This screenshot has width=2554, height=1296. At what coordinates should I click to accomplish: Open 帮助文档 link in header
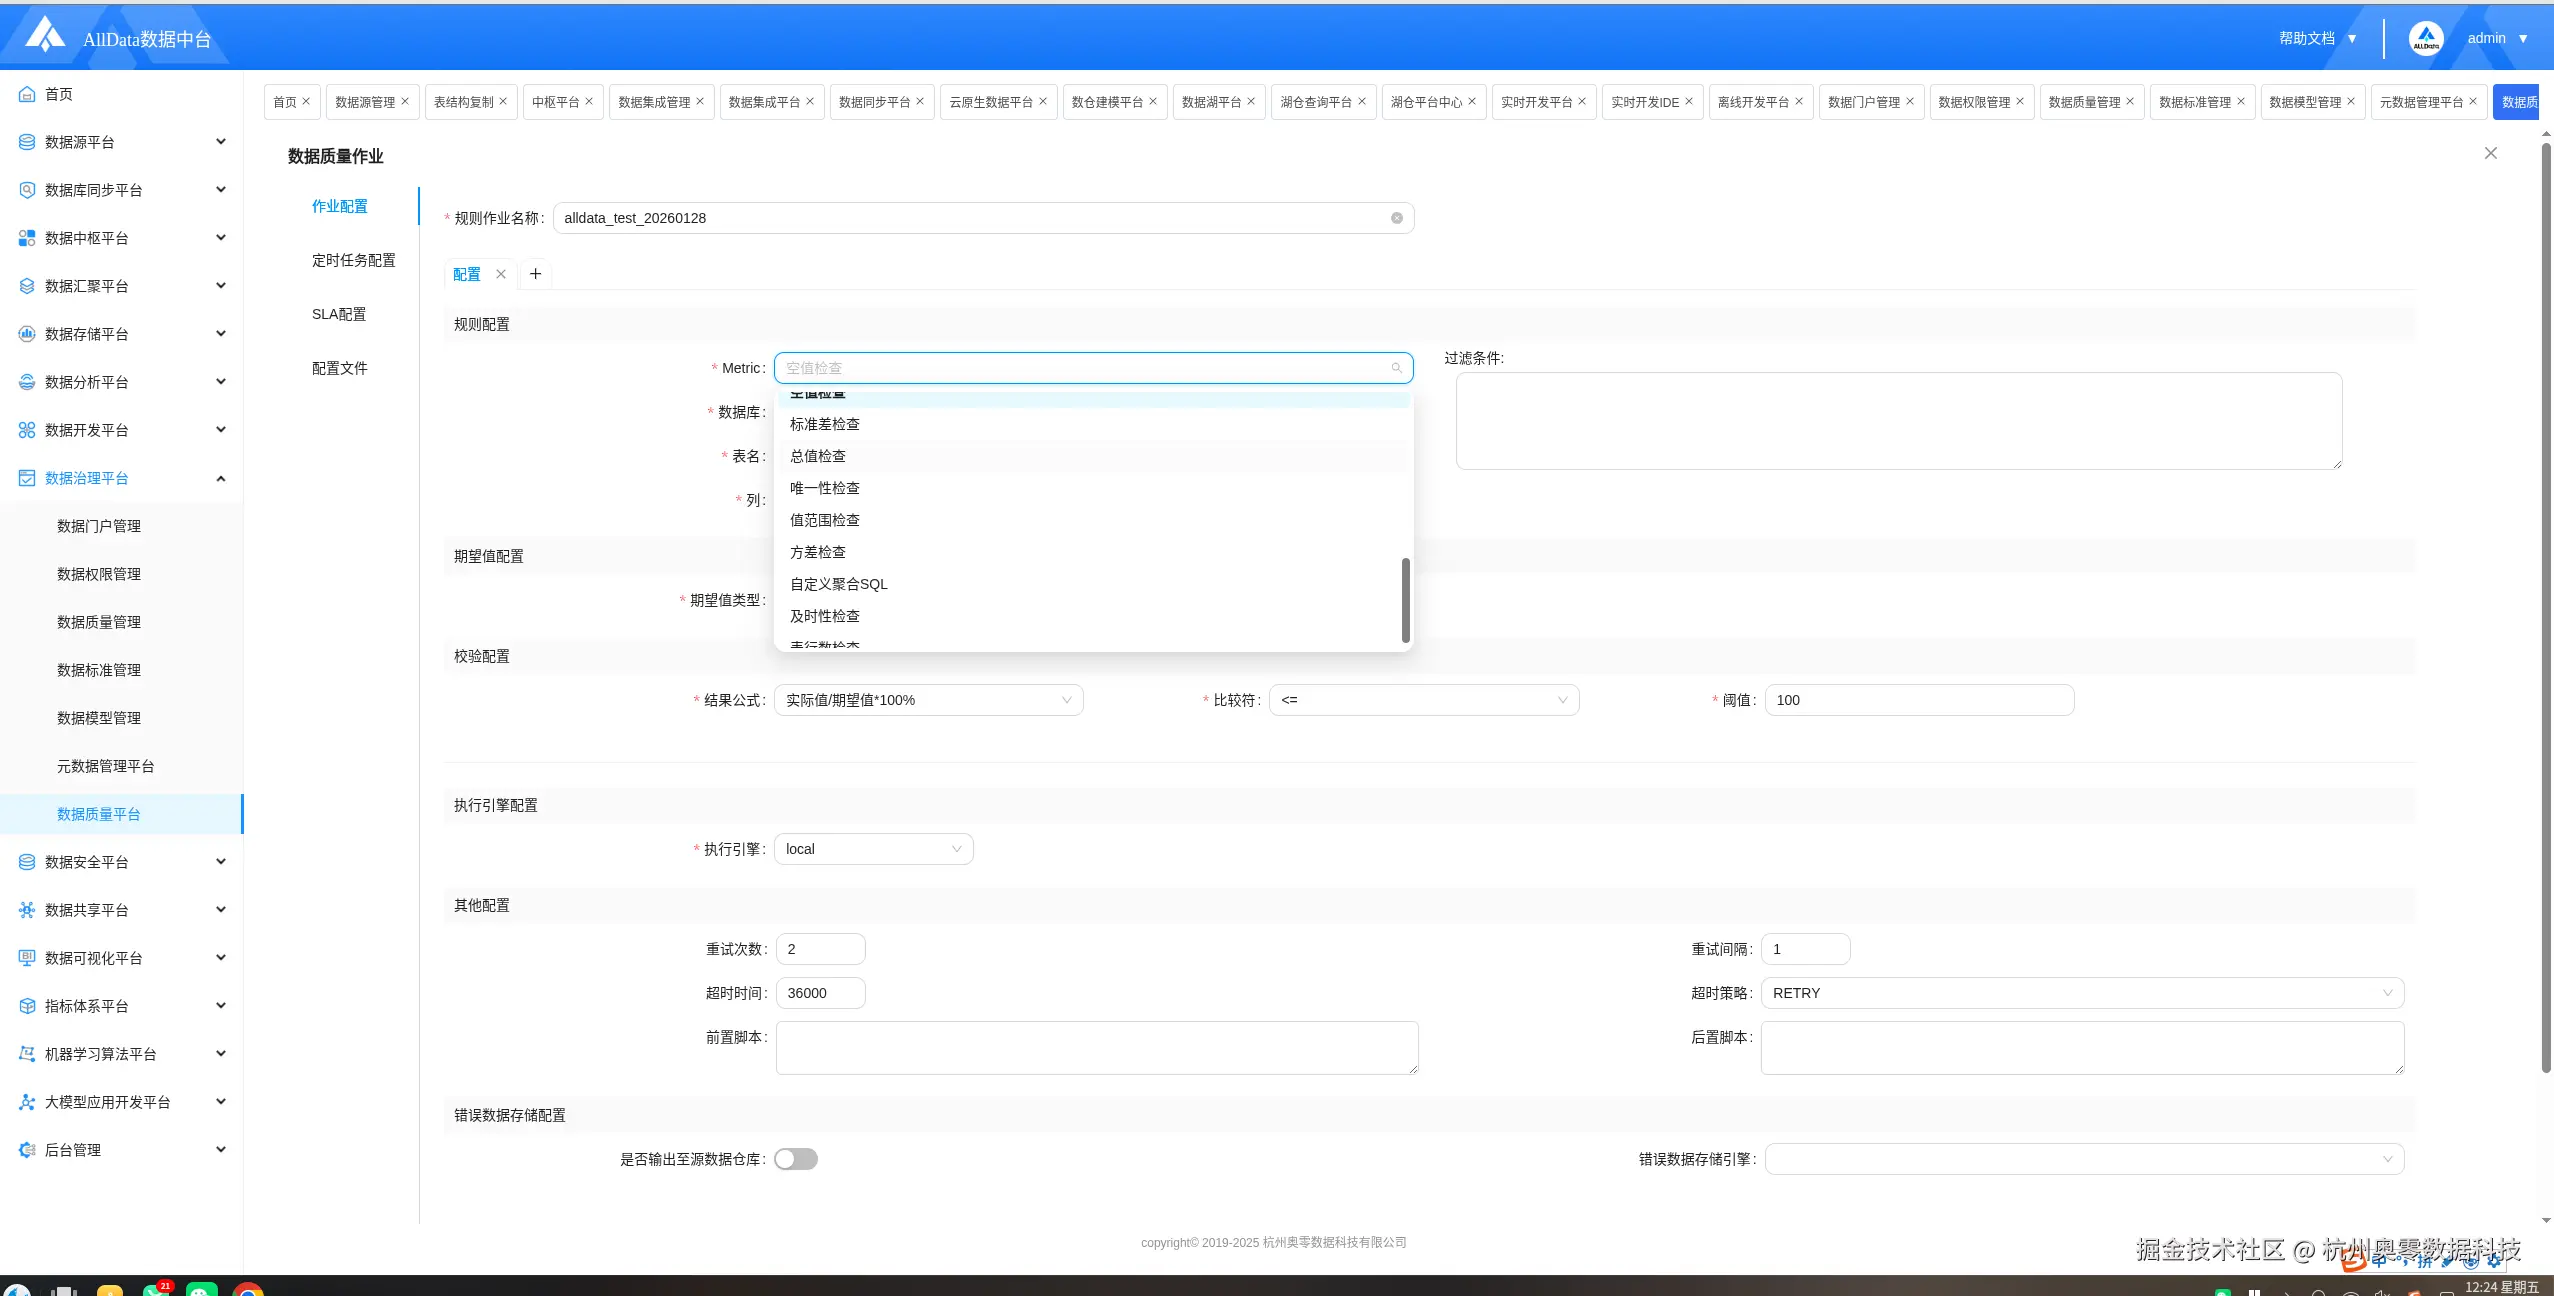click(2307, 38)
